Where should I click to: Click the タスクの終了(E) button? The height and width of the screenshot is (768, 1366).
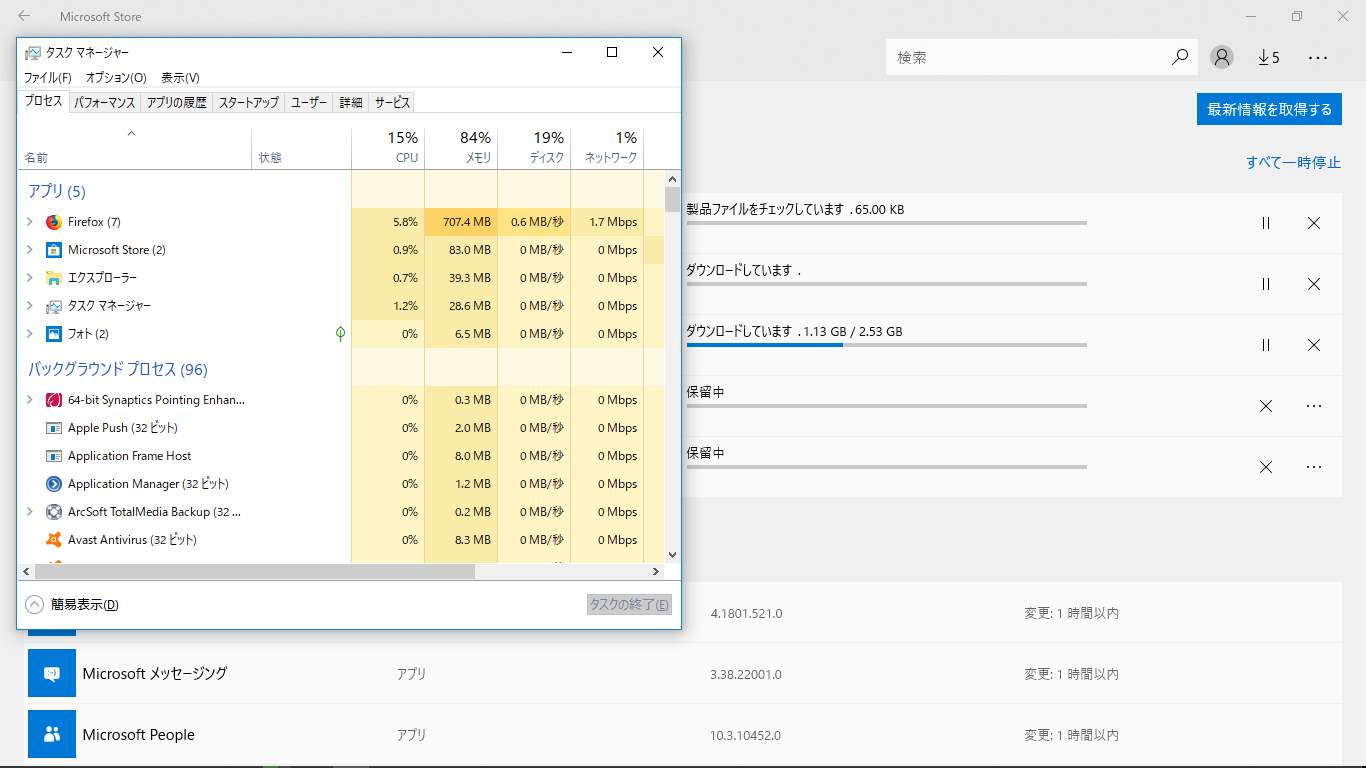click(x=629, y=604)
